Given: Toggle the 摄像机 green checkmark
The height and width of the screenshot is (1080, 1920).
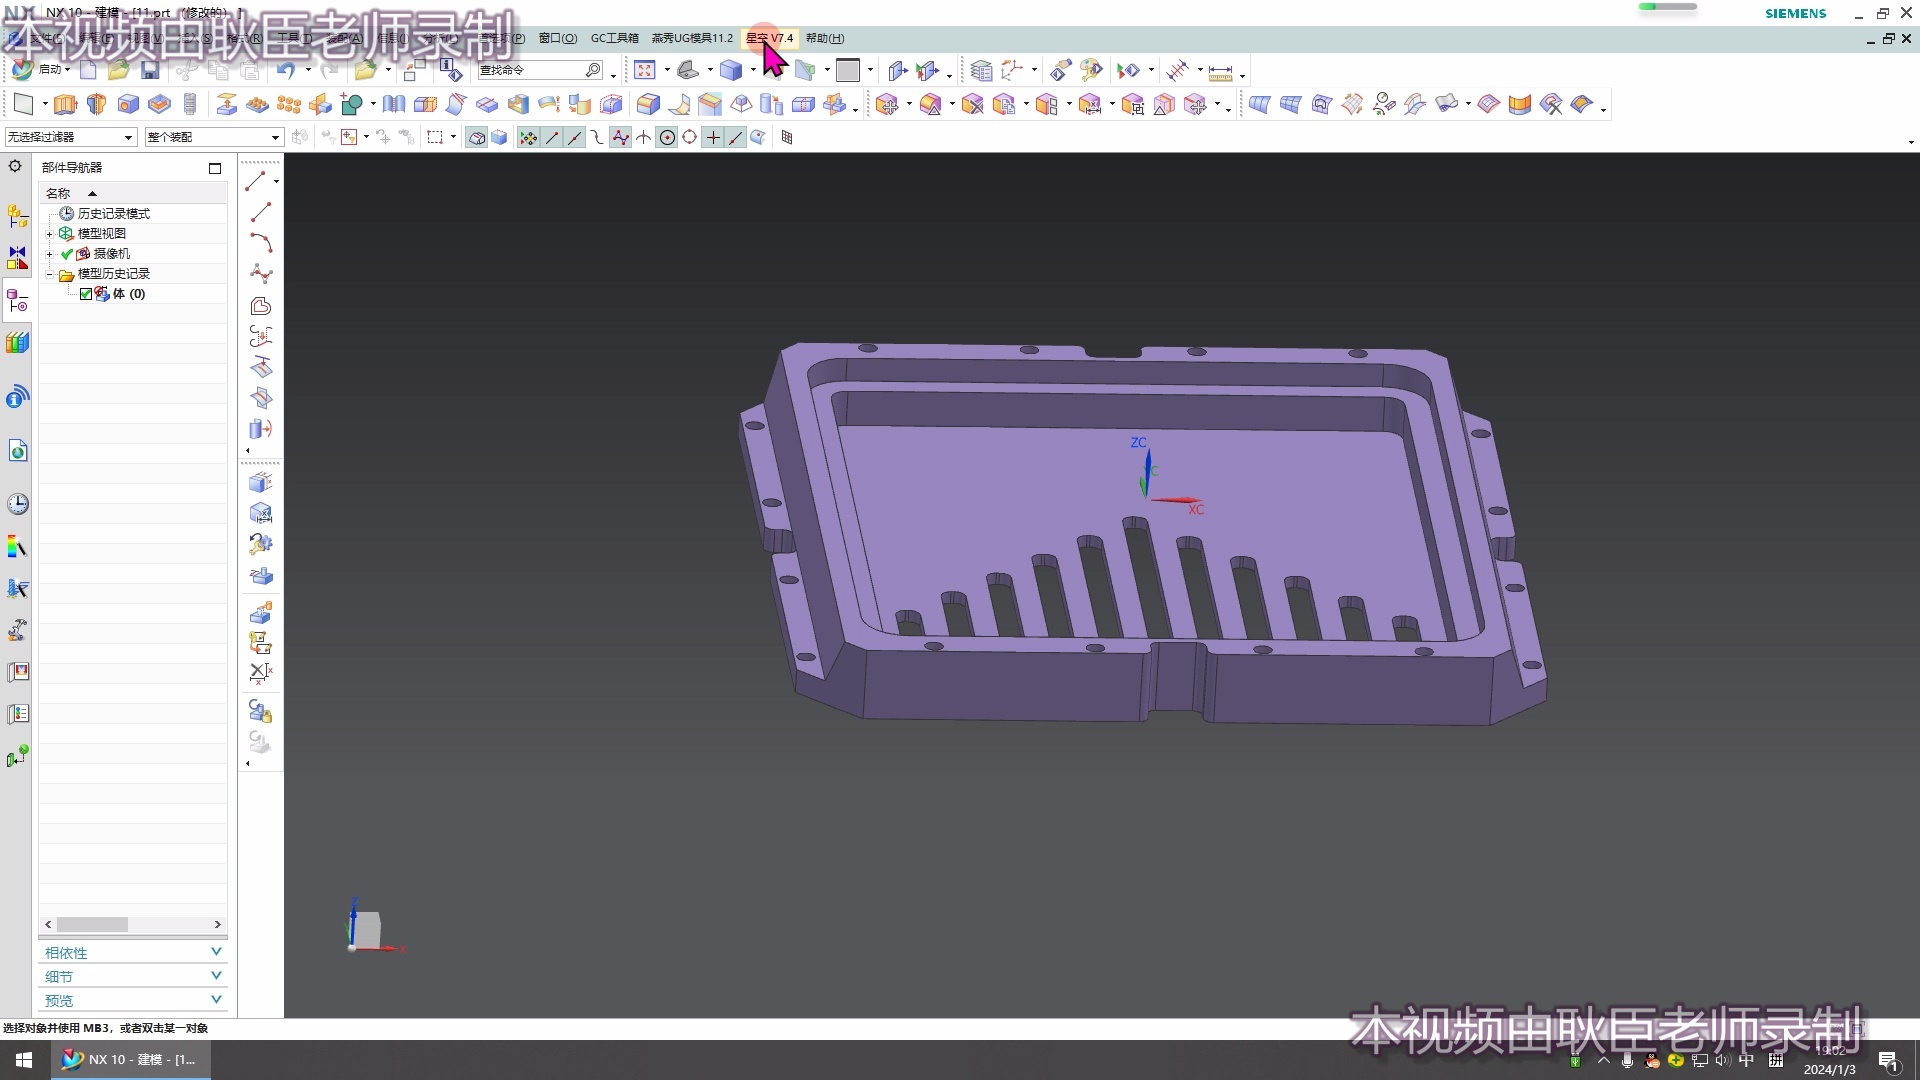Looking at the screenshot, I should [67, 254].
